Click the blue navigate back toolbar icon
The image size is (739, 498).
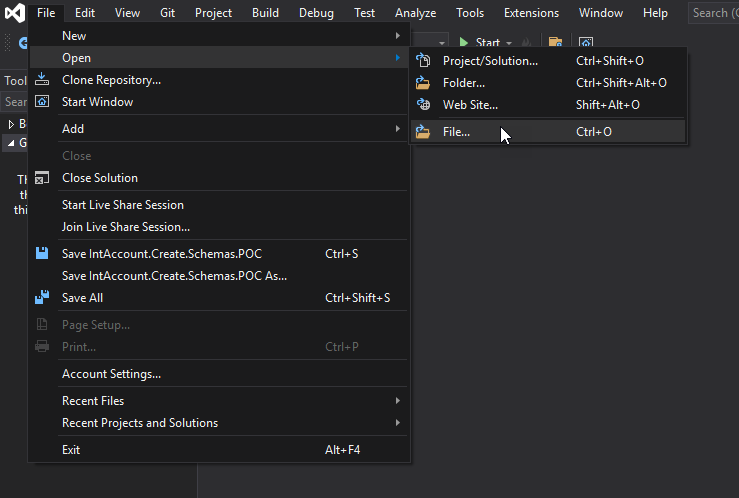23,43
